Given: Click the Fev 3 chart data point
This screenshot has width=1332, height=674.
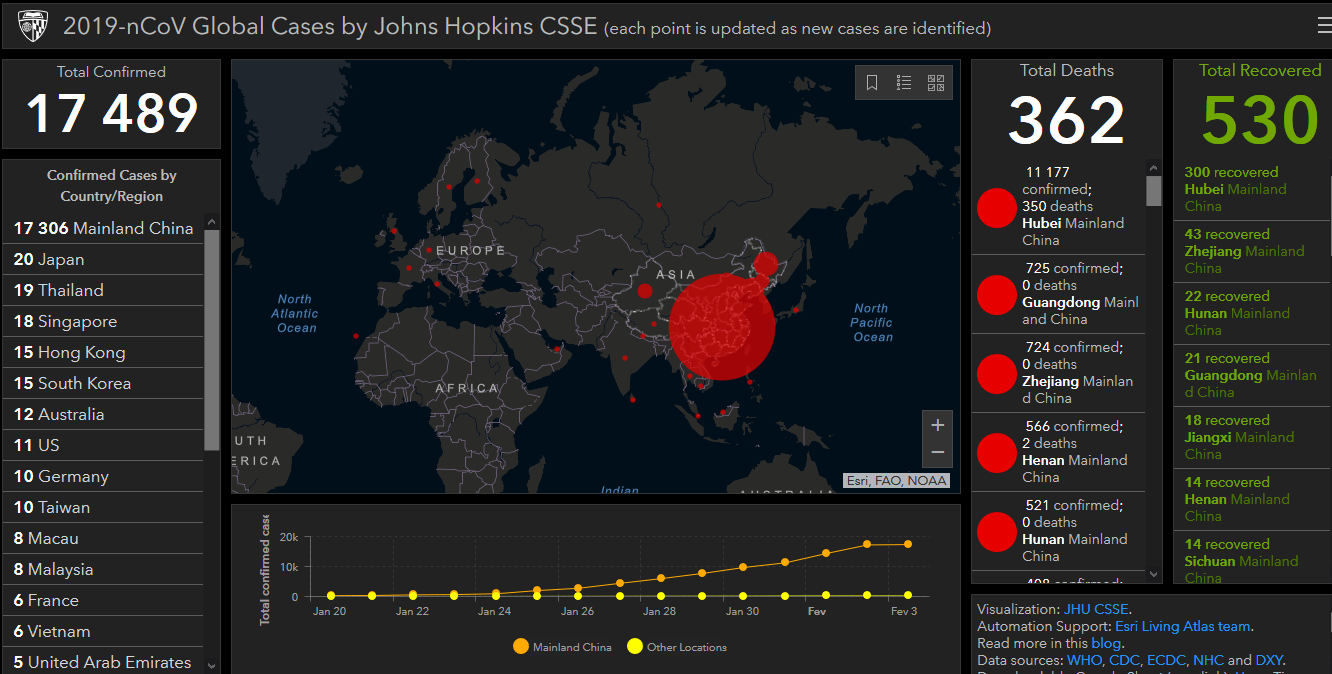Looking at the screenshot, I should [908, 544].
